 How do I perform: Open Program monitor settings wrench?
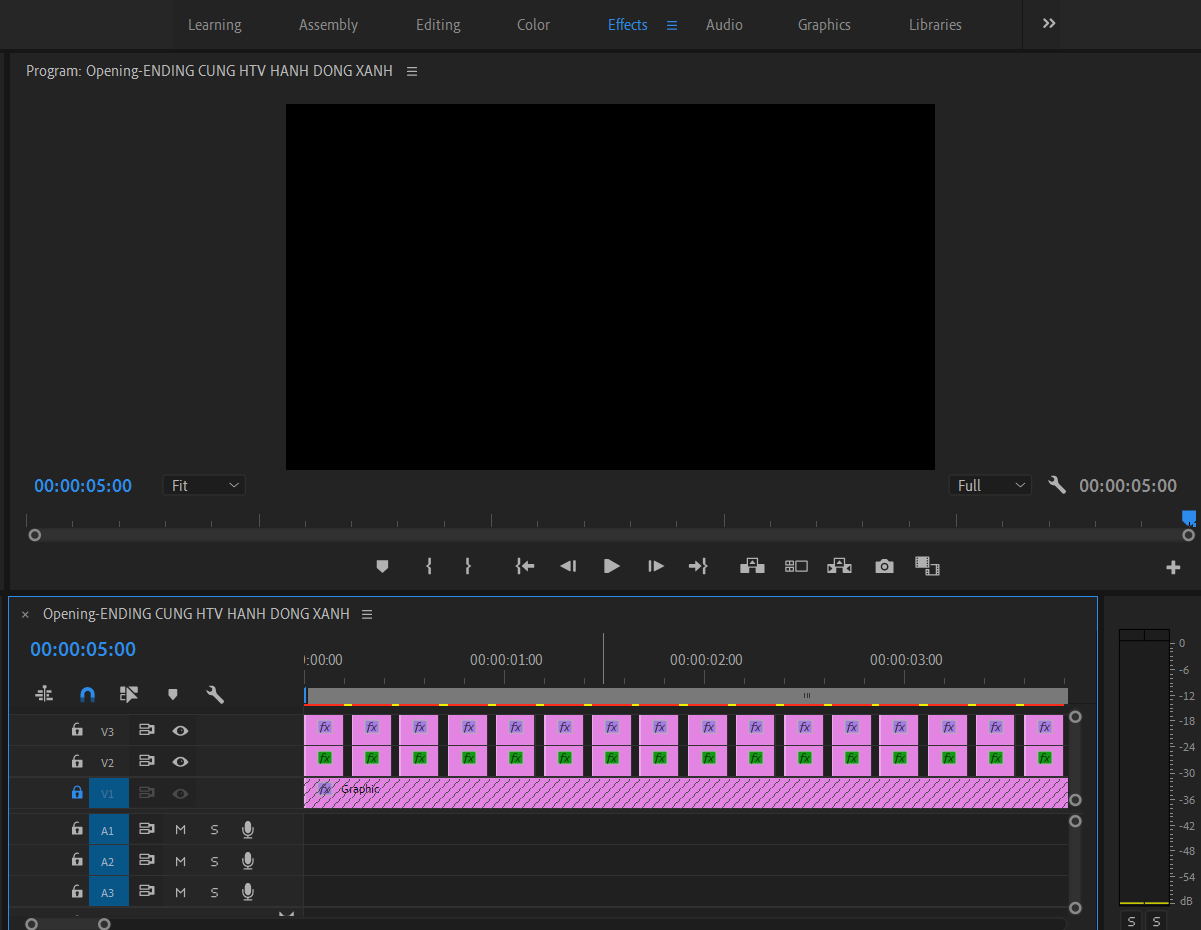(x=1057, y=485)
